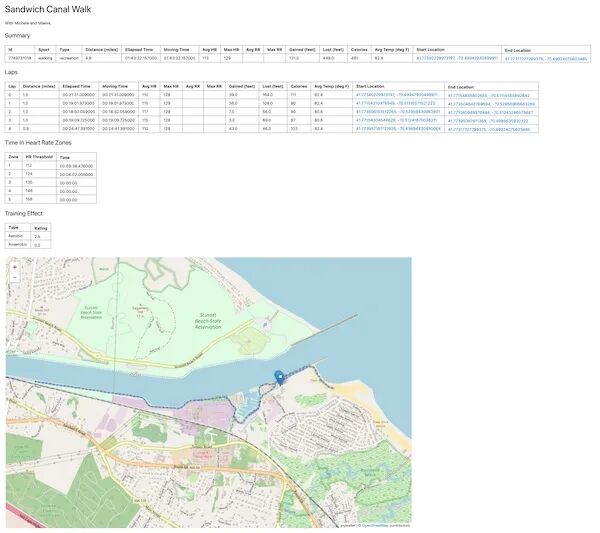Open Lap 4 end location link
The height and width of the screenshot is (533, 600).
[x=489, y=129]
